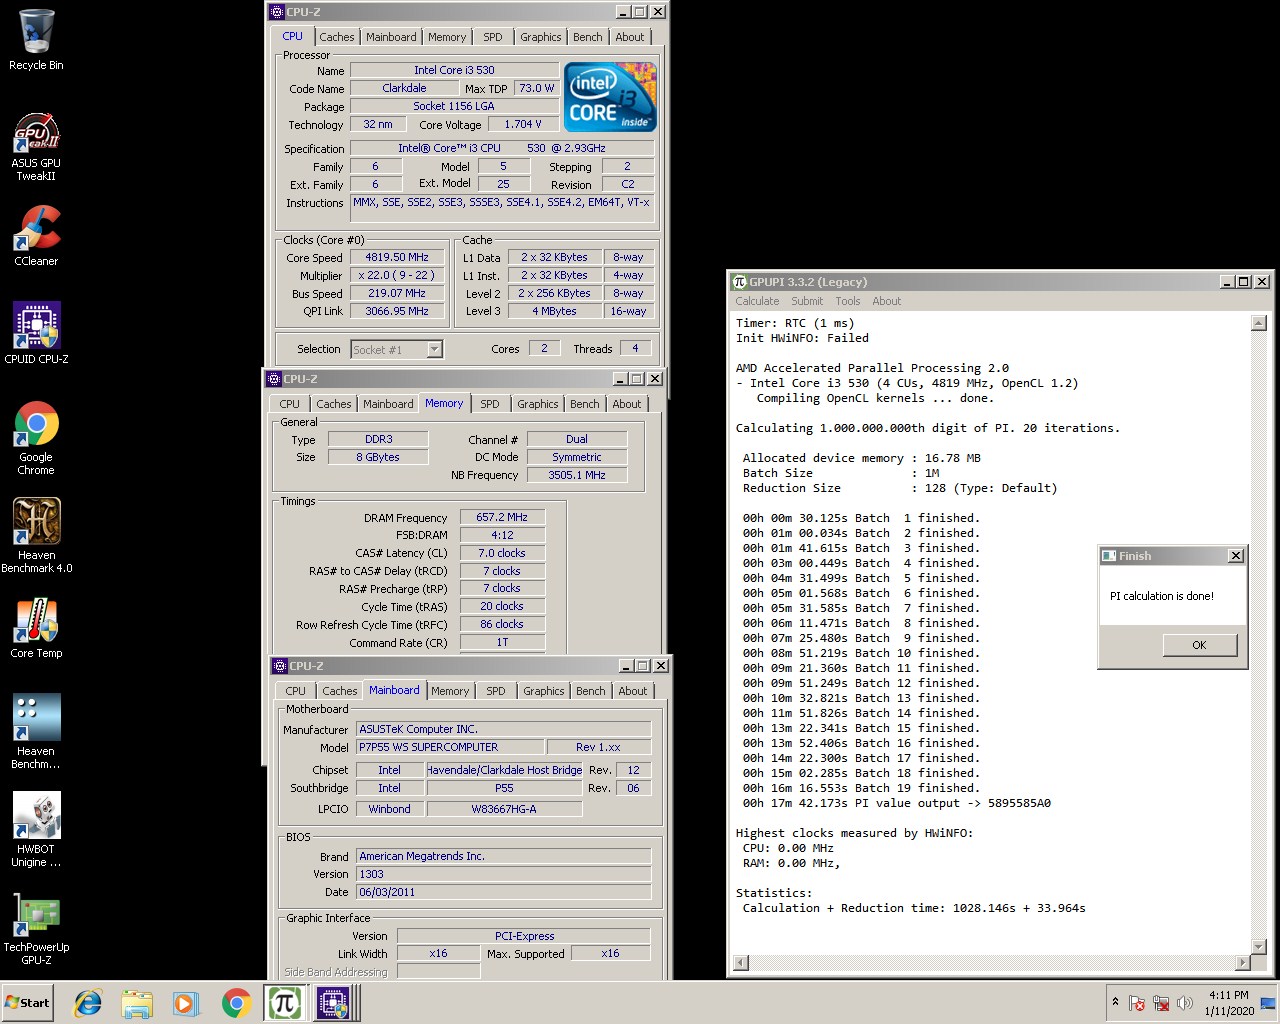The width and height of the screenshot is (1280, 1024).
Task: Switch to CPU-Z taskbar button
Action: pyautogui.click(x=334, y=1003)
